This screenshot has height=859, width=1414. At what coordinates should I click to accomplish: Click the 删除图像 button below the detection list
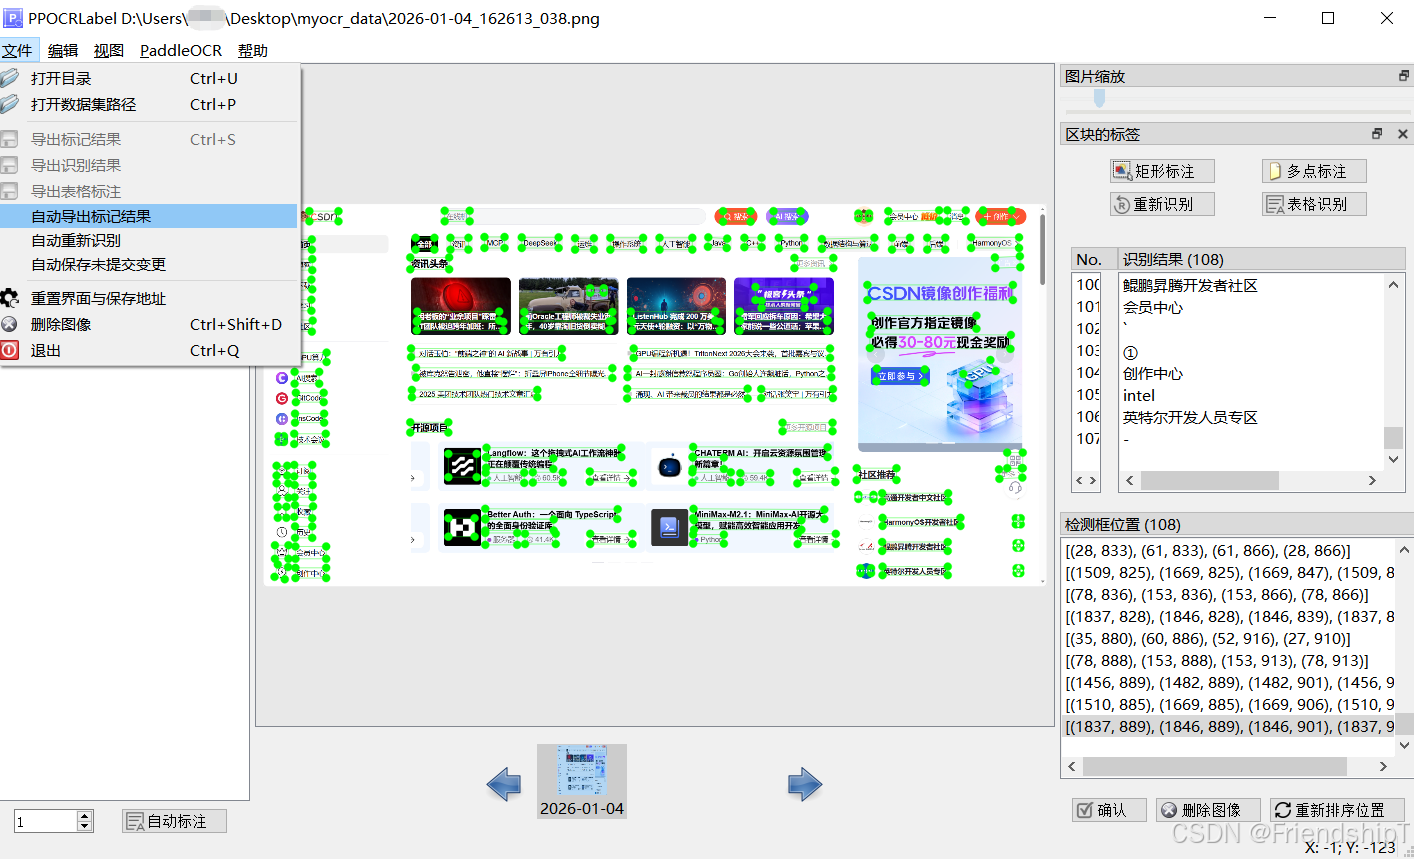[1208, 810]
